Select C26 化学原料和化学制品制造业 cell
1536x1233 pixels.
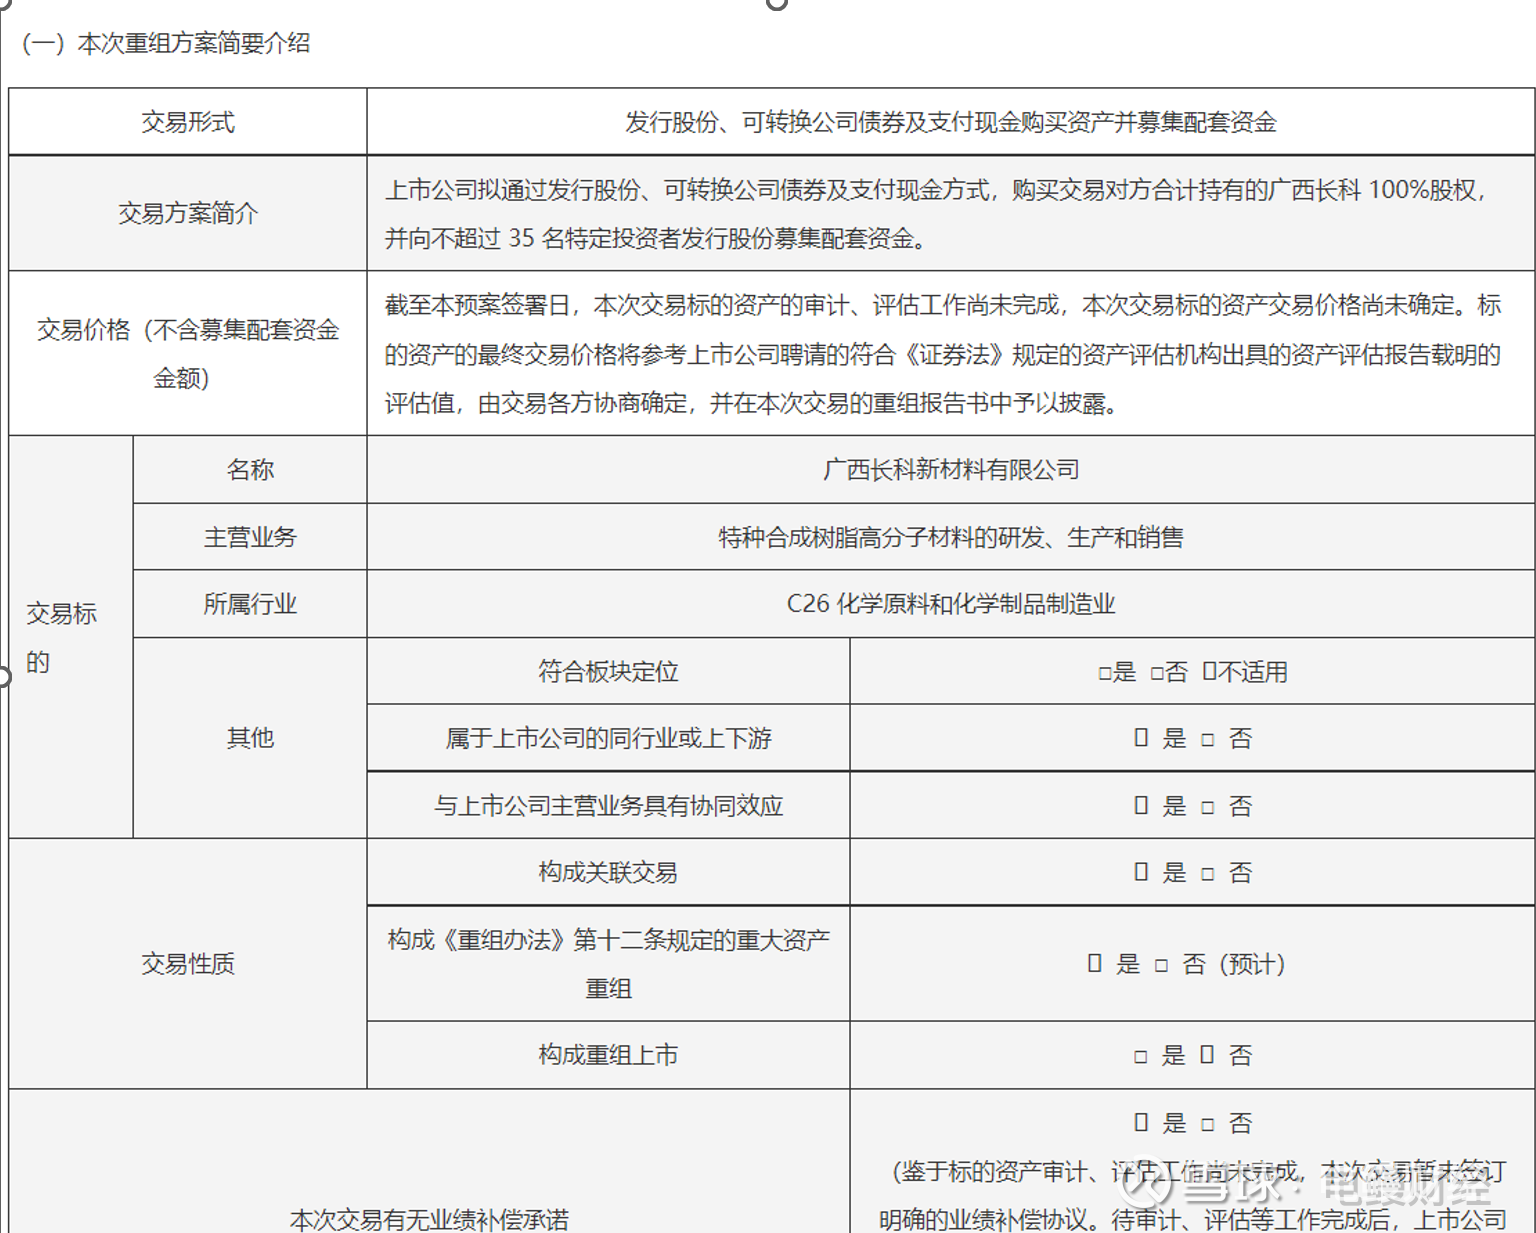click(x=951, y=604)
